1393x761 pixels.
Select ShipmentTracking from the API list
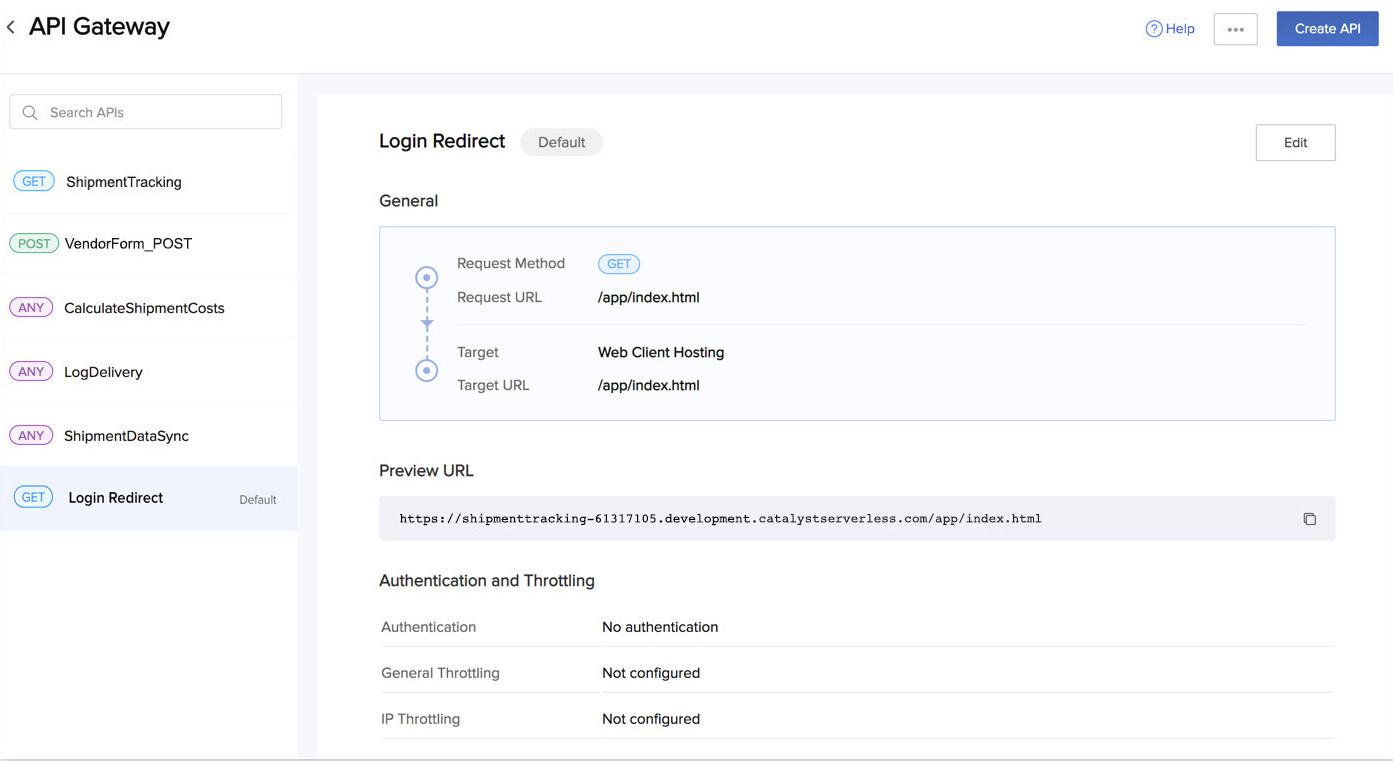coord(123,181)
